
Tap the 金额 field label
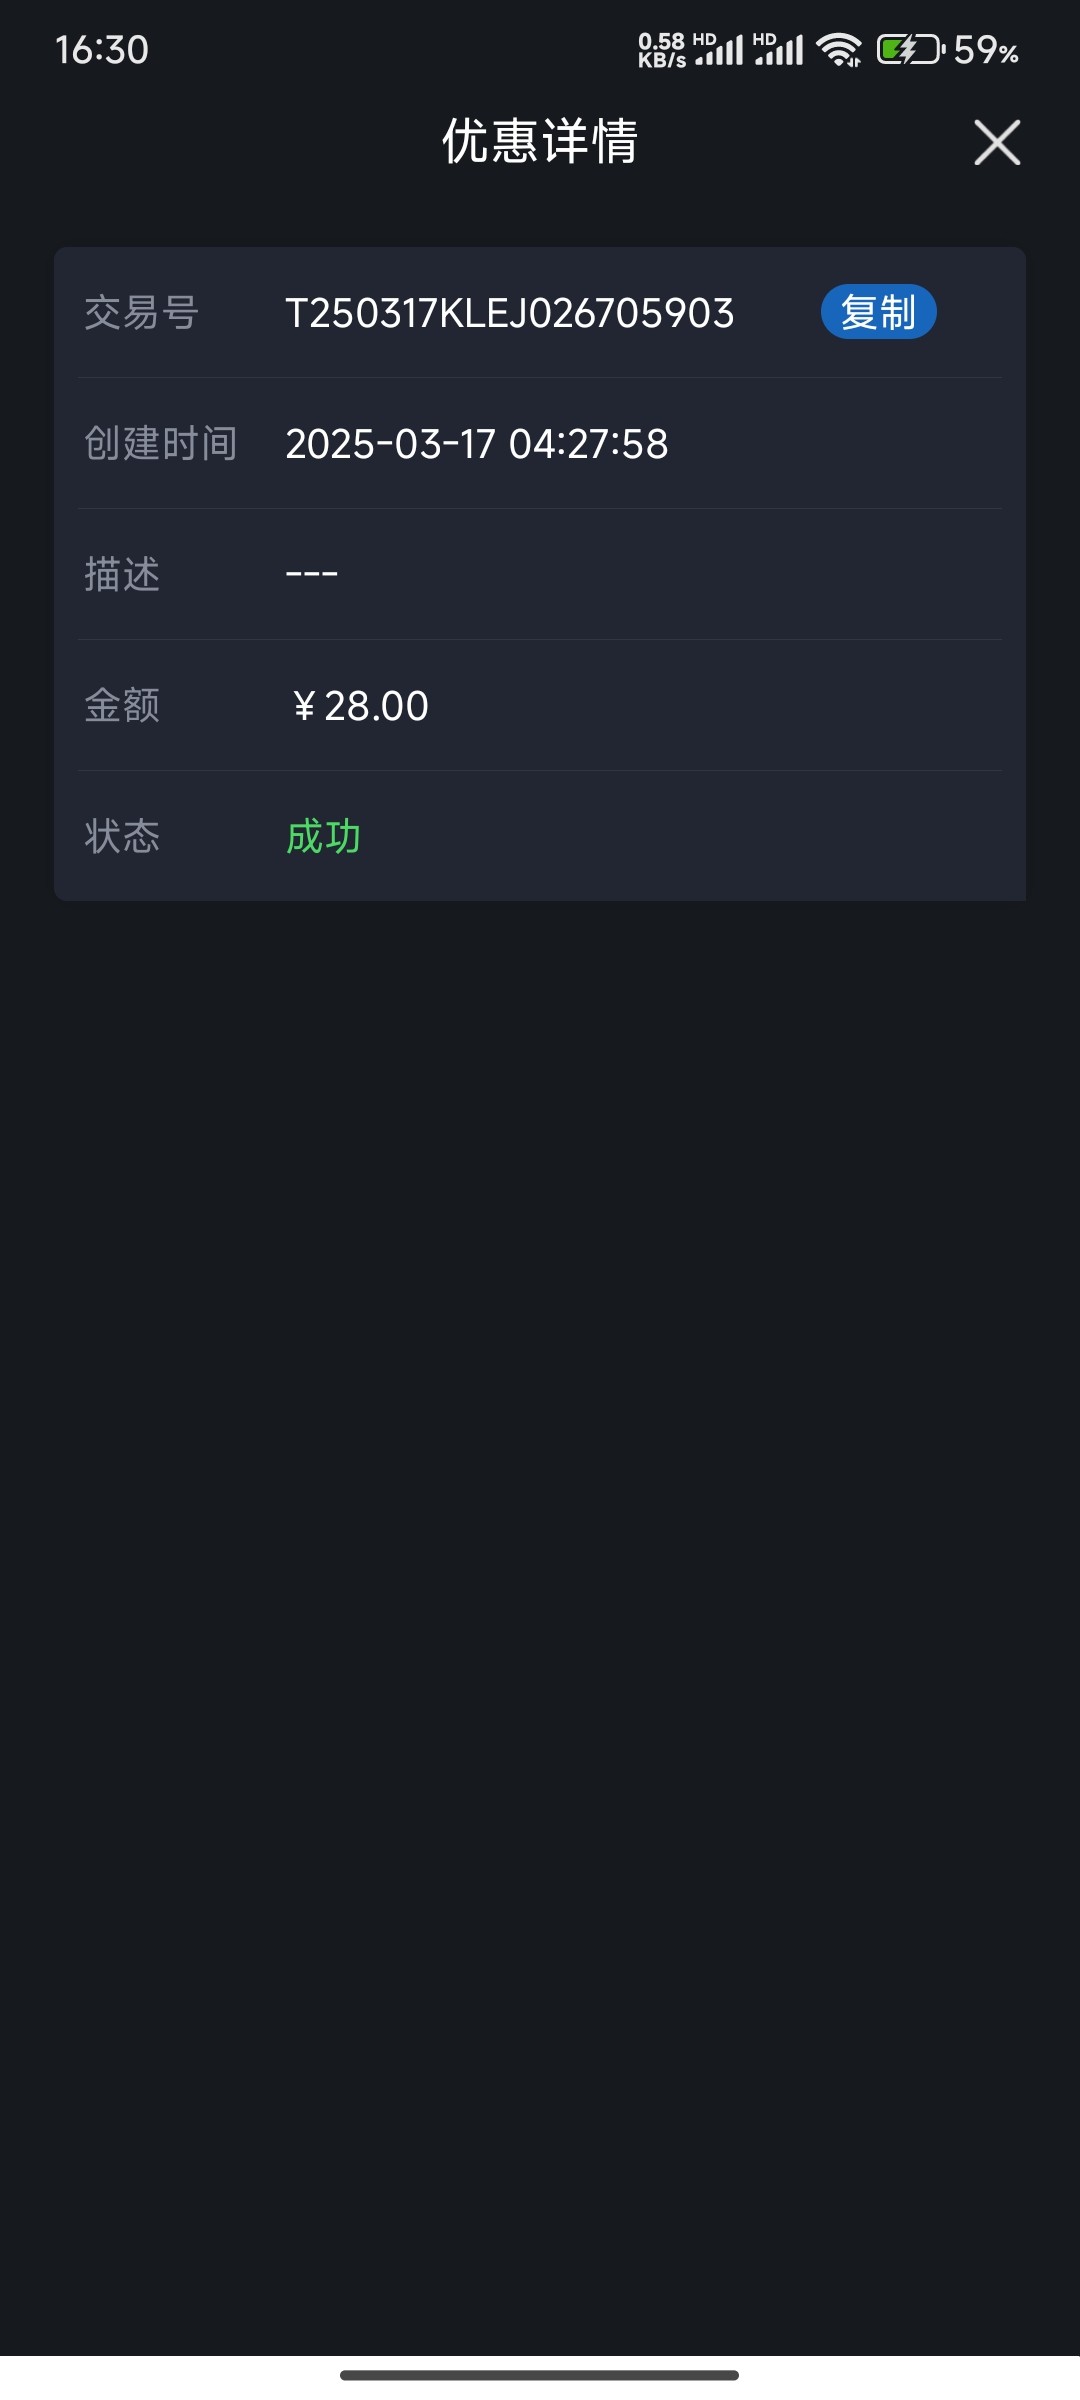point(122,706)
